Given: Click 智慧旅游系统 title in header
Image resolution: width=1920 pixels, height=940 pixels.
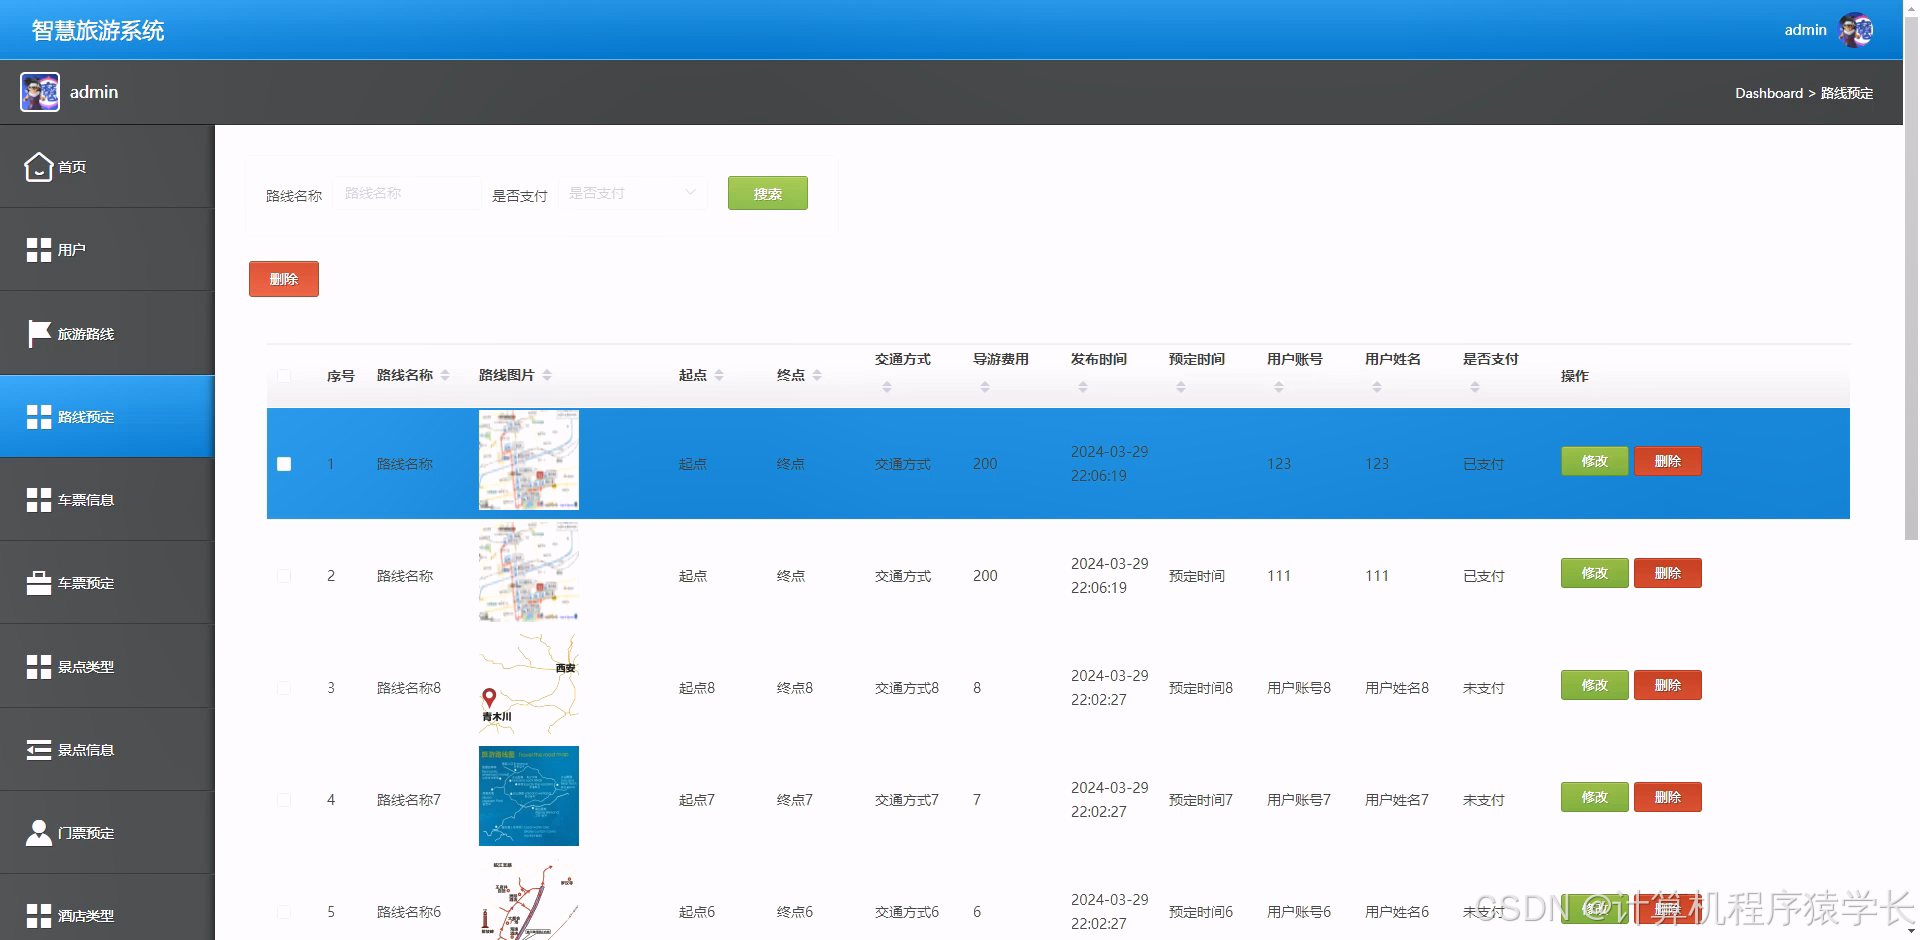Looking at the screenshot, I should point(98,30).
